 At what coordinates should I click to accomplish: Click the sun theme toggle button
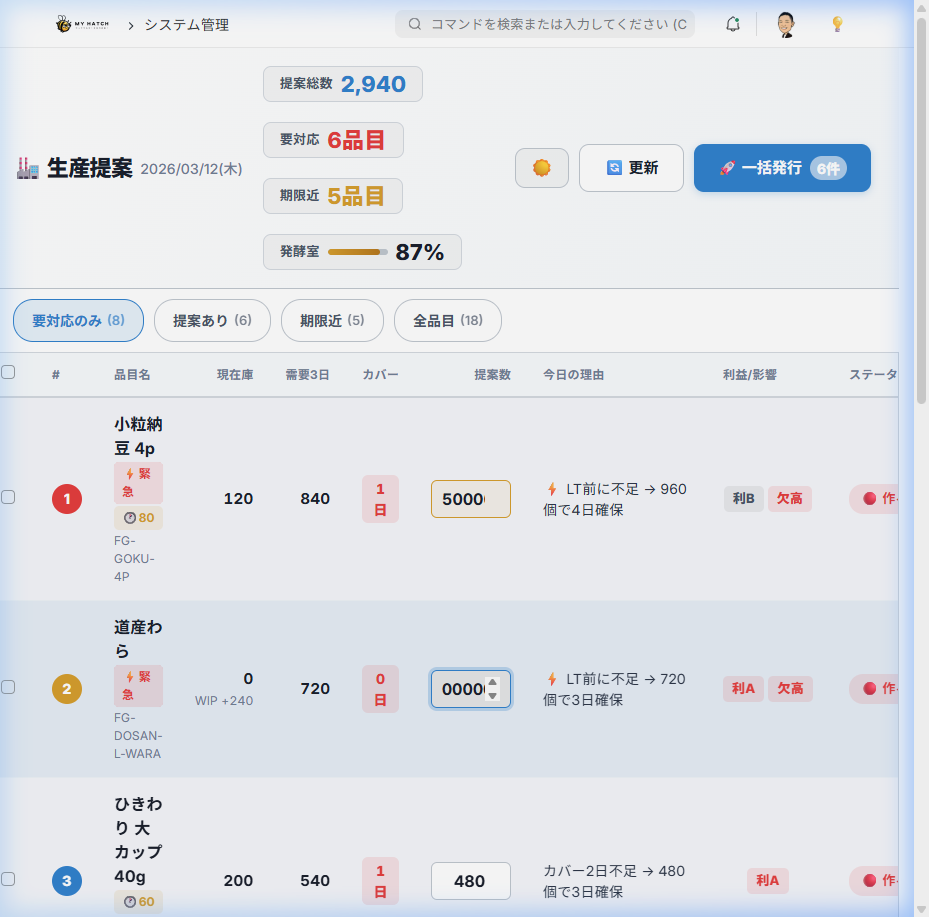(x=542, y=168)
